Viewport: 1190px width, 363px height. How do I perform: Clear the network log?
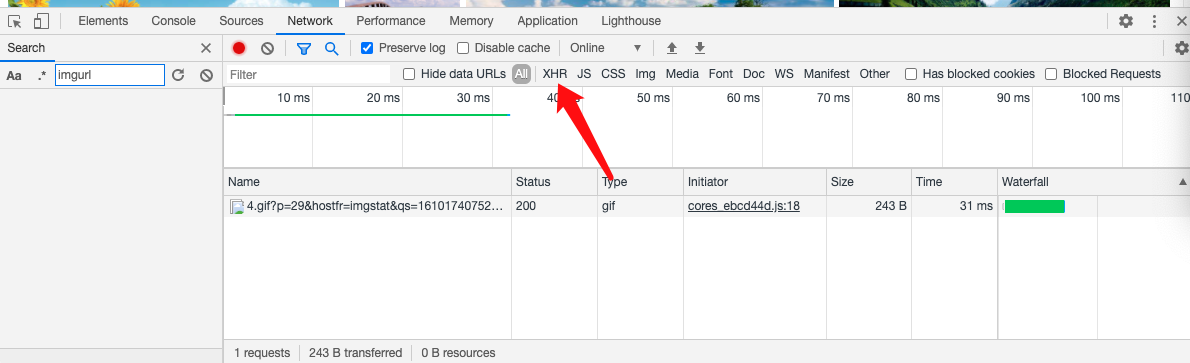point(267,48)
